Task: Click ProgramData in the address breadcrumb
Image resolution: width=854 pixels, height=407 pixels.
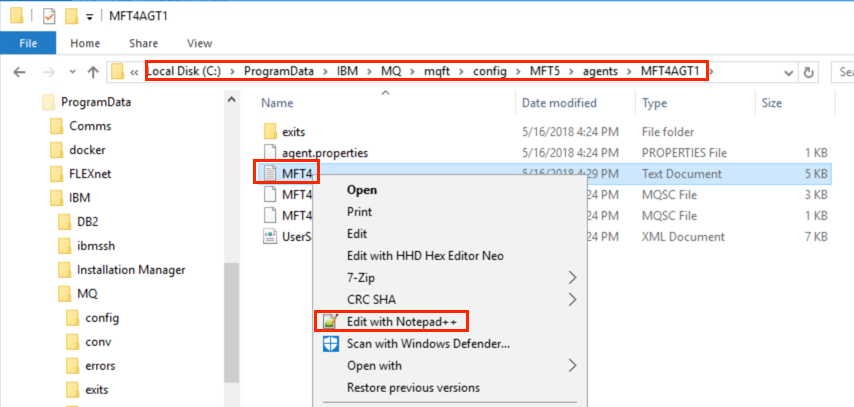Action: tap(278, 71)
